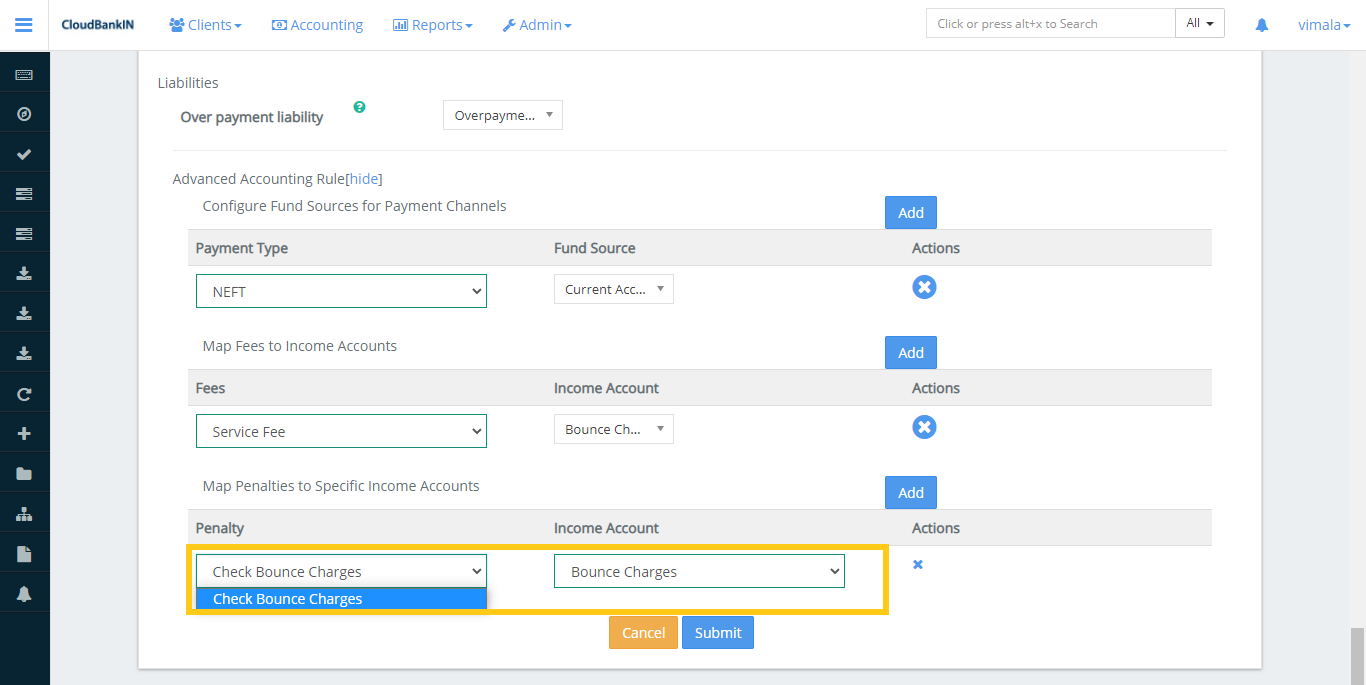
Task: Click the compass navigation icon in sidebar
Action: 24,114
